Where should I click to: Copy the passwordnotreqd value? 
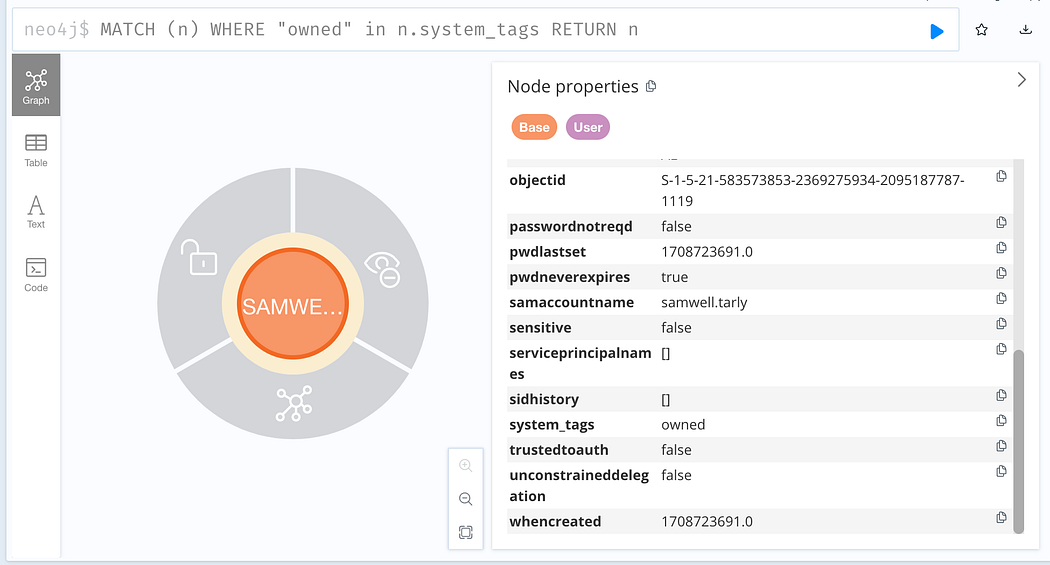1001,222
